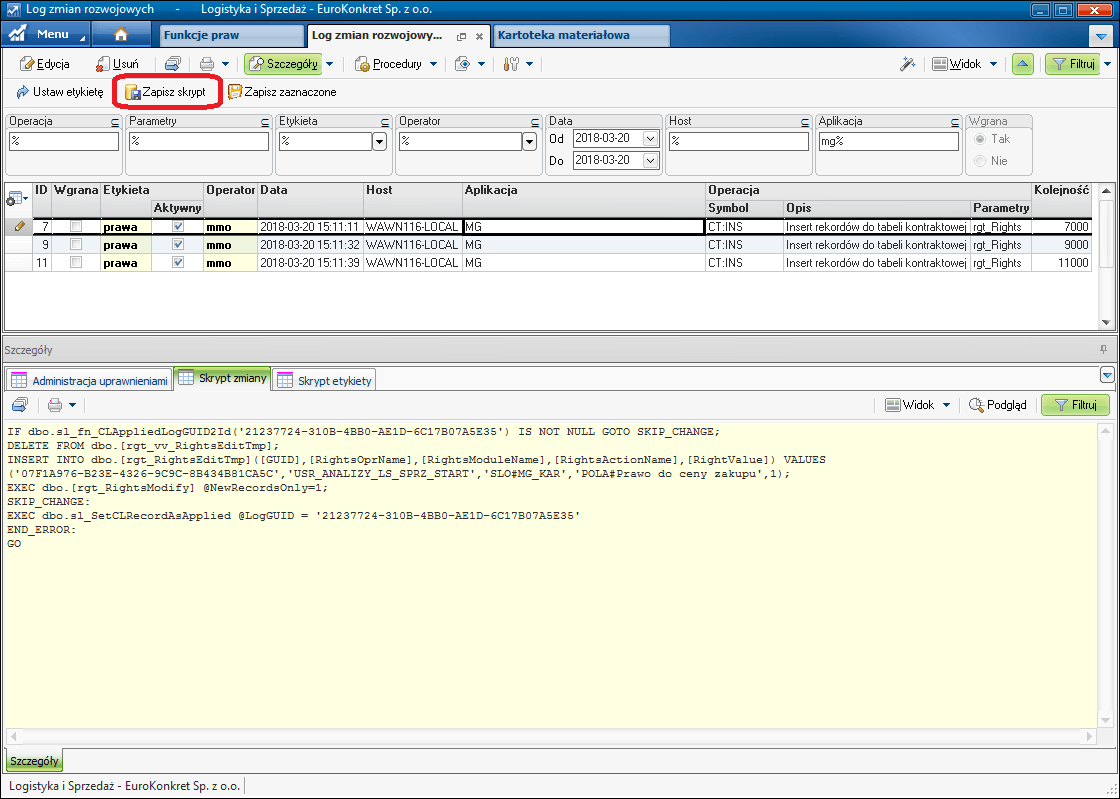Select the Wgrana Nie radio button

pyautogui.click(x=980, y=161)
